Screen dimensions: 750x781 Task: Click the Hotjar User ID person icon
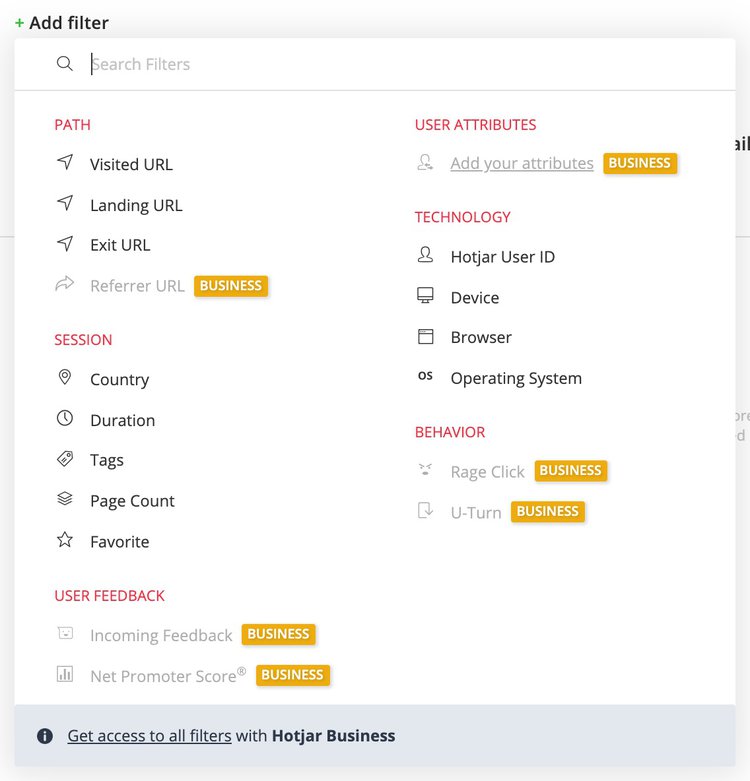[425, 255]
